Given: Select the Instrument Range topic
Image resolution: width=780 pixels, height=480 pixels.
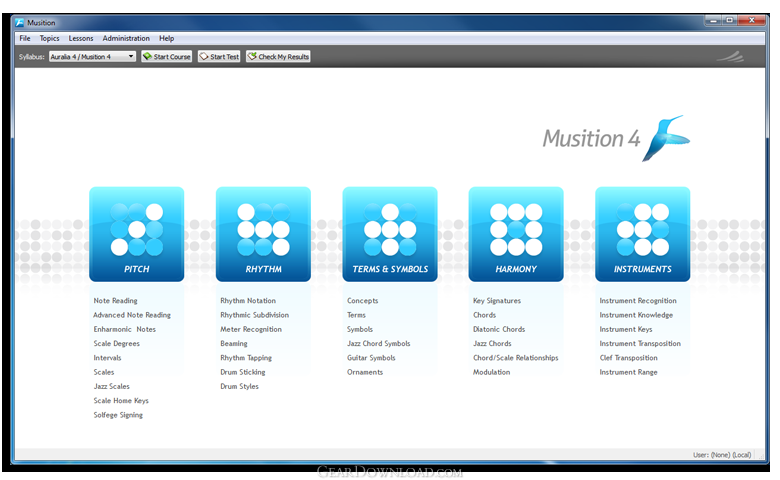Looking at the screenshot, I should click(x=628, y=372).
